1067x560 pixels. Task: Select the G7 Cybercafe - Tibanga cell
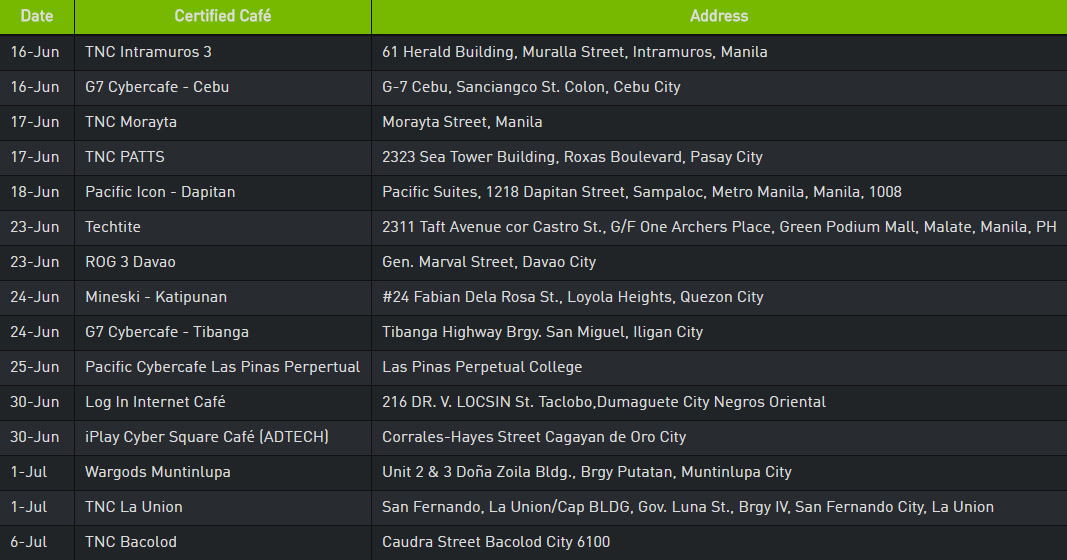tap(223, 333)
